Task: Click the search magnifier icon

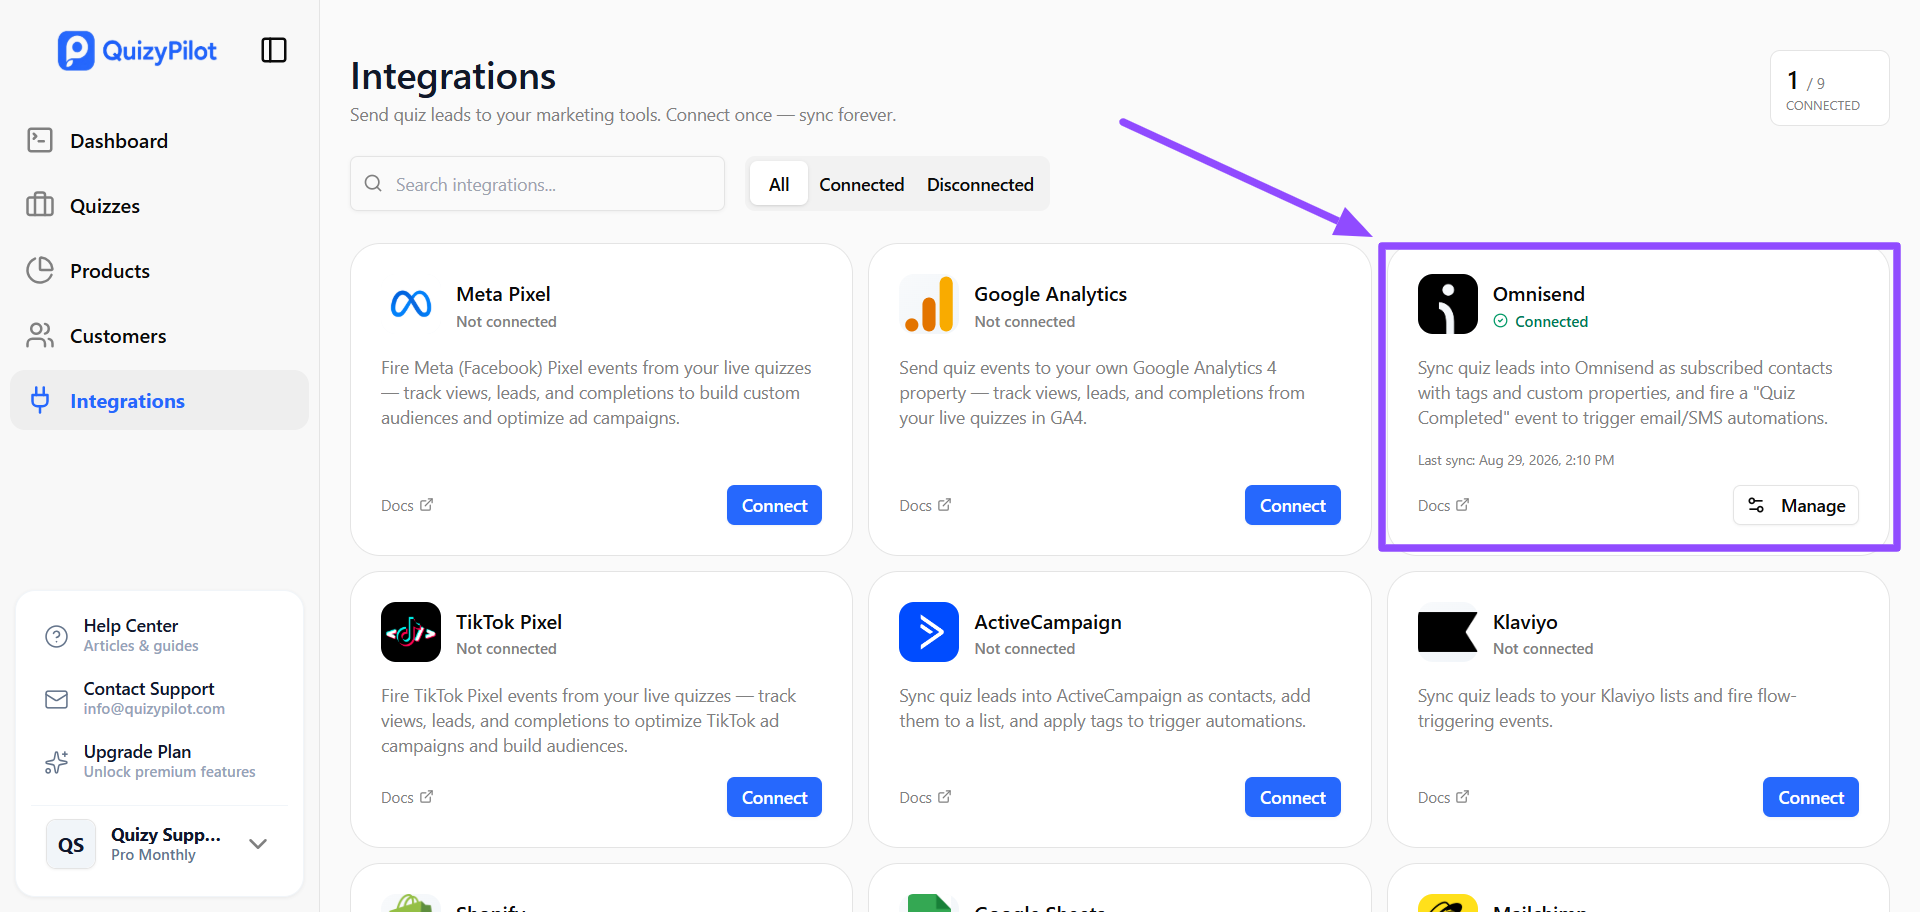Action: click(x=373, y=183)
